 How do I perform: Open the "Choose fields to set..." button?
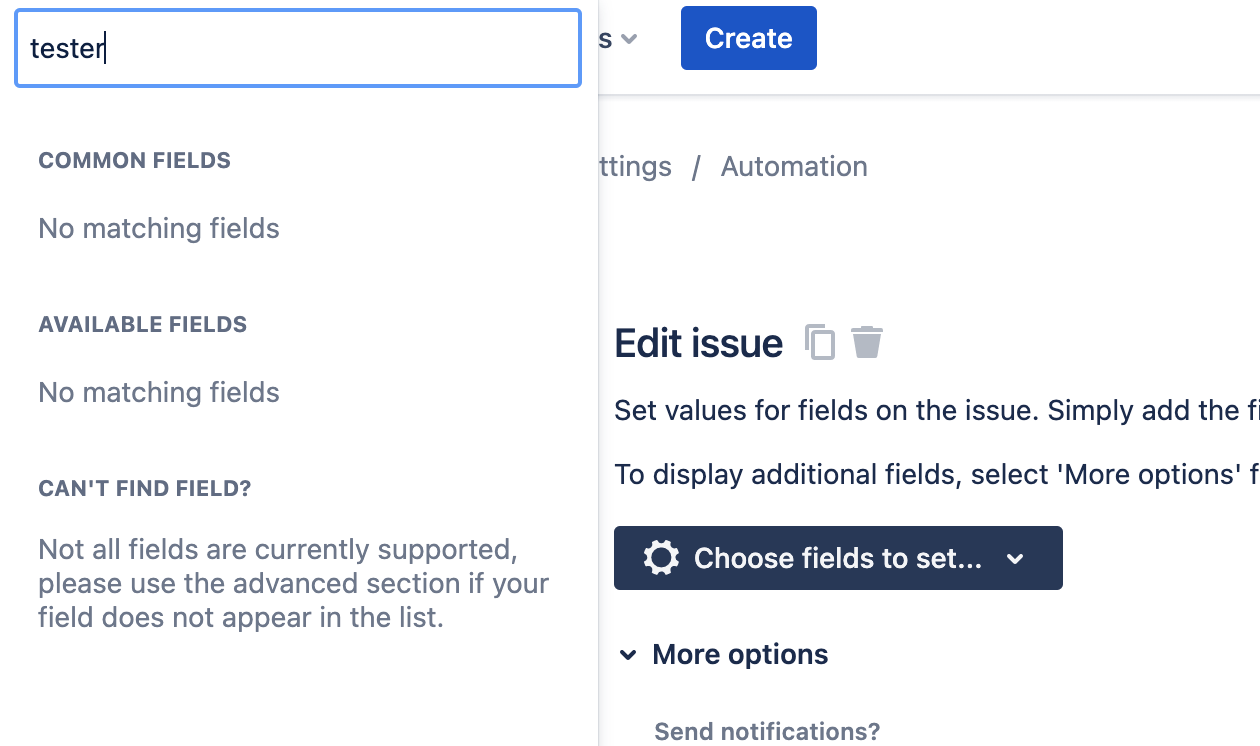pyautogui.click(x=838, y=558)
